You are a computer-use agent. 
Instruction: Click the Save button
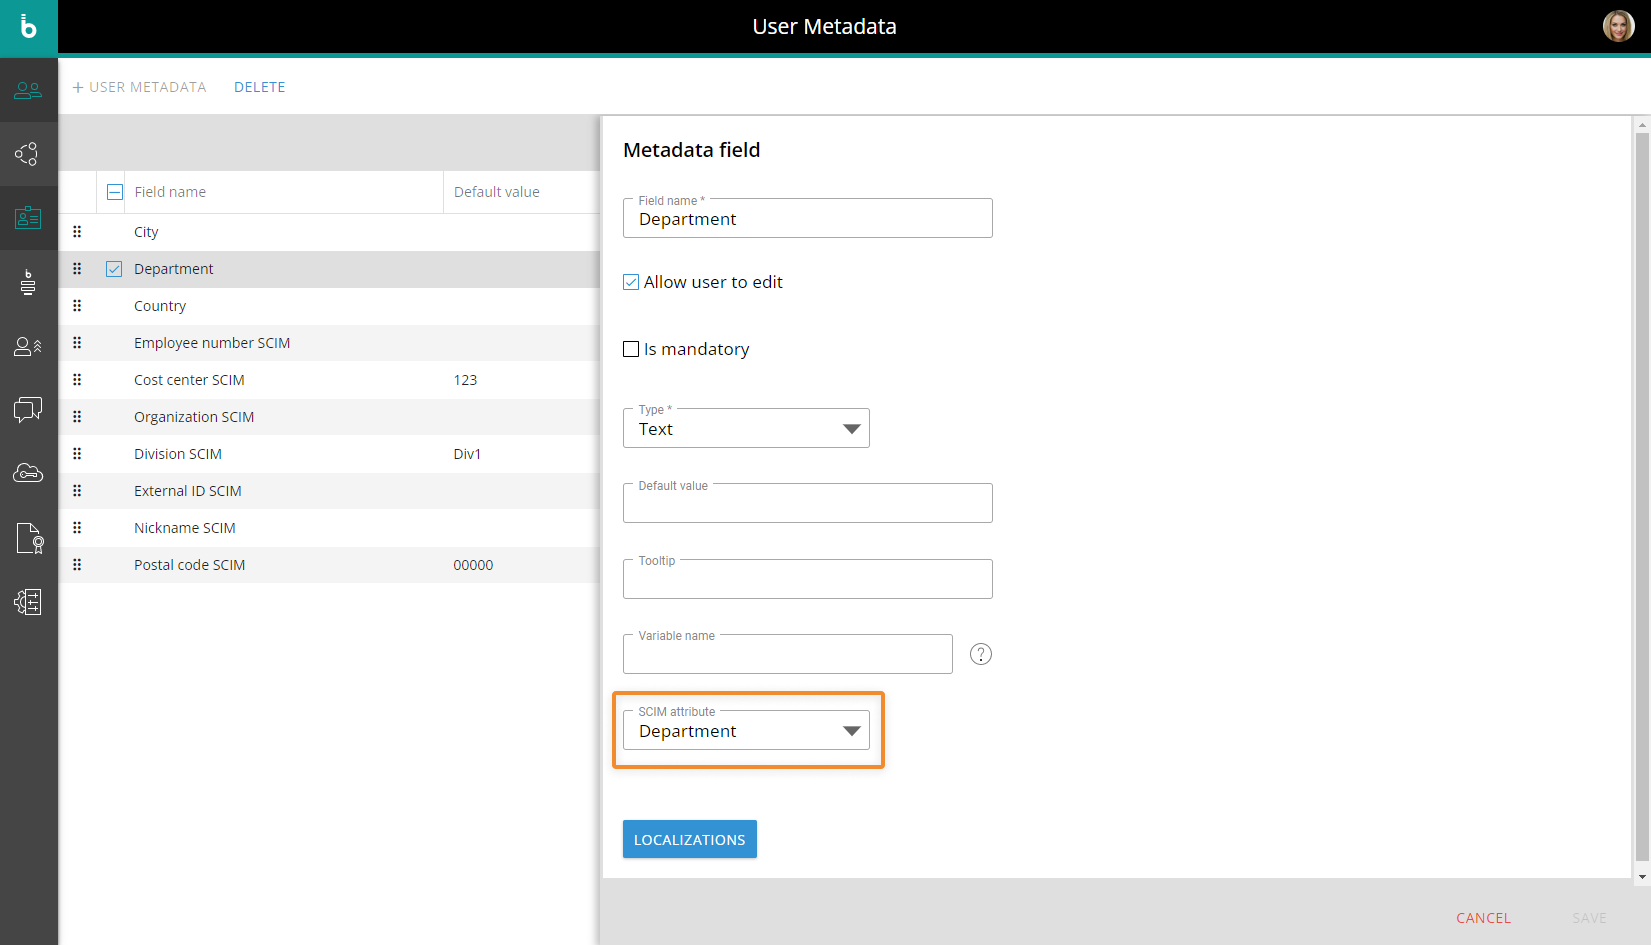pyautogui.click(x=1589, y=918)
